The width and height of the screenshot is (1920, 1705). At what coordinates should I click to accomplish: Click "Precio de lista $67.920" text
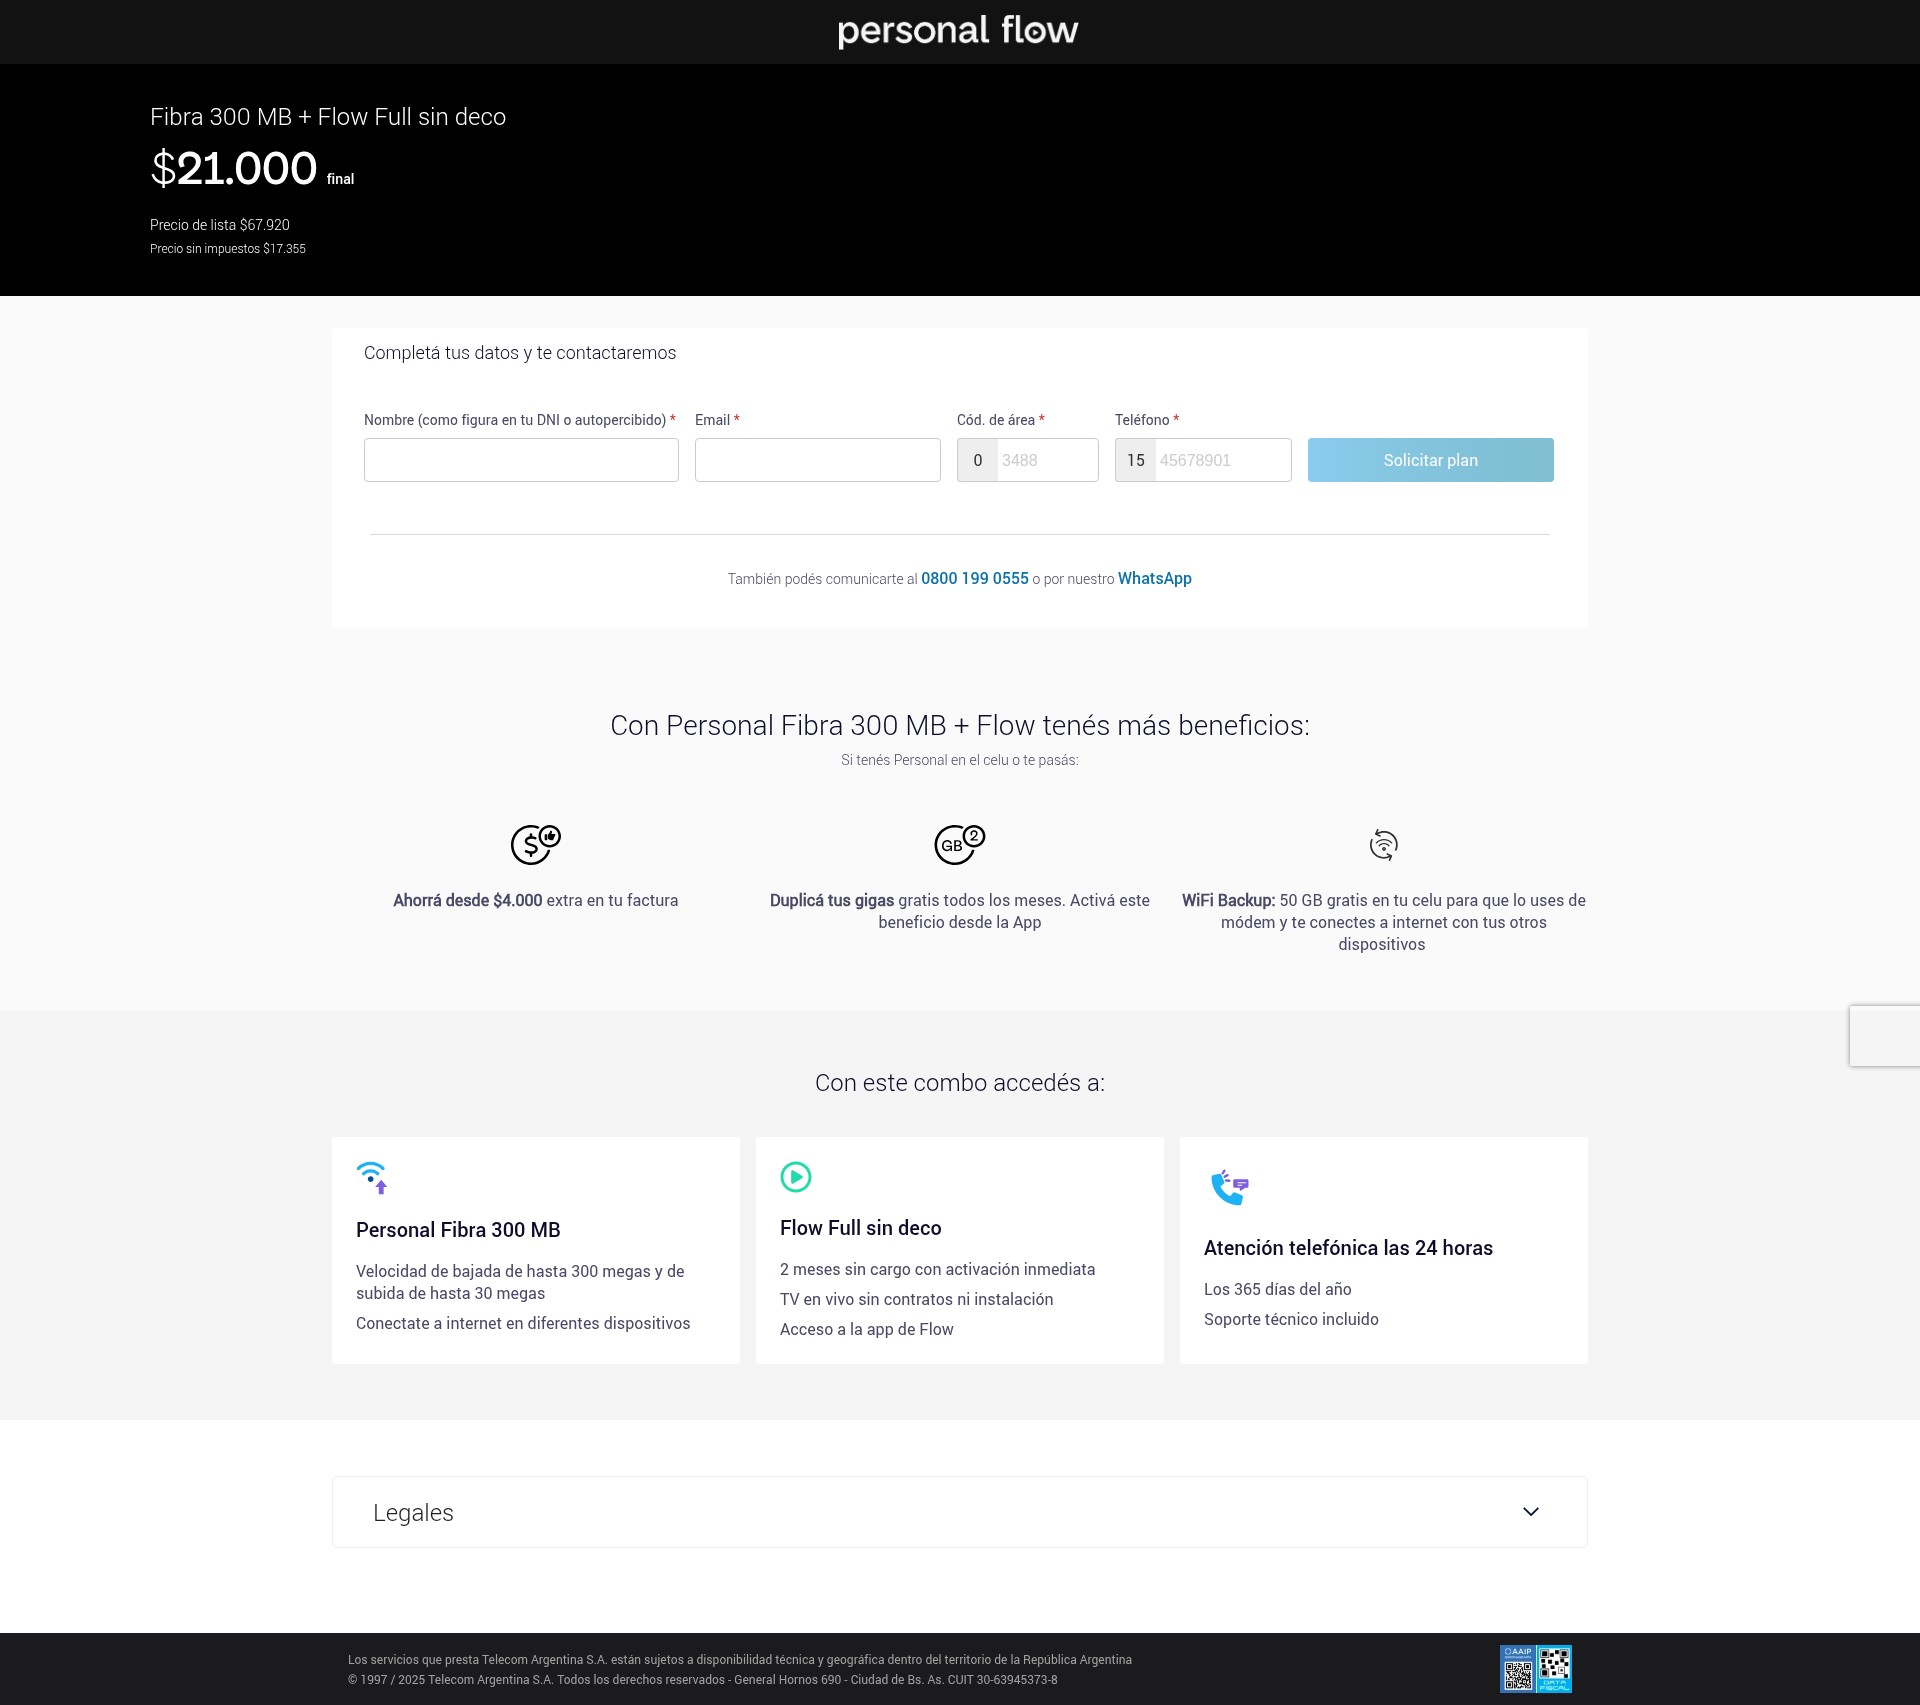tap(220, 225)
